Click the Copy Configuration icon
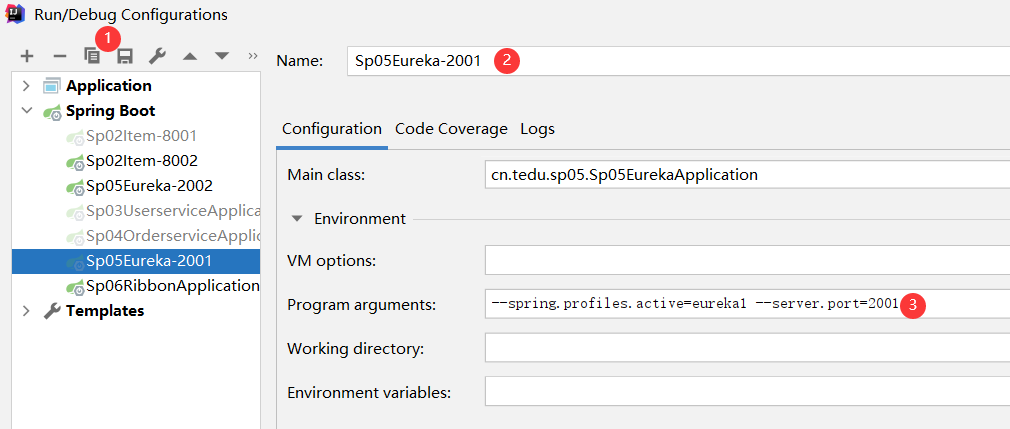The height and width of the screenshot is (429, 1010). pyautogui.click(x=93, y=57)
